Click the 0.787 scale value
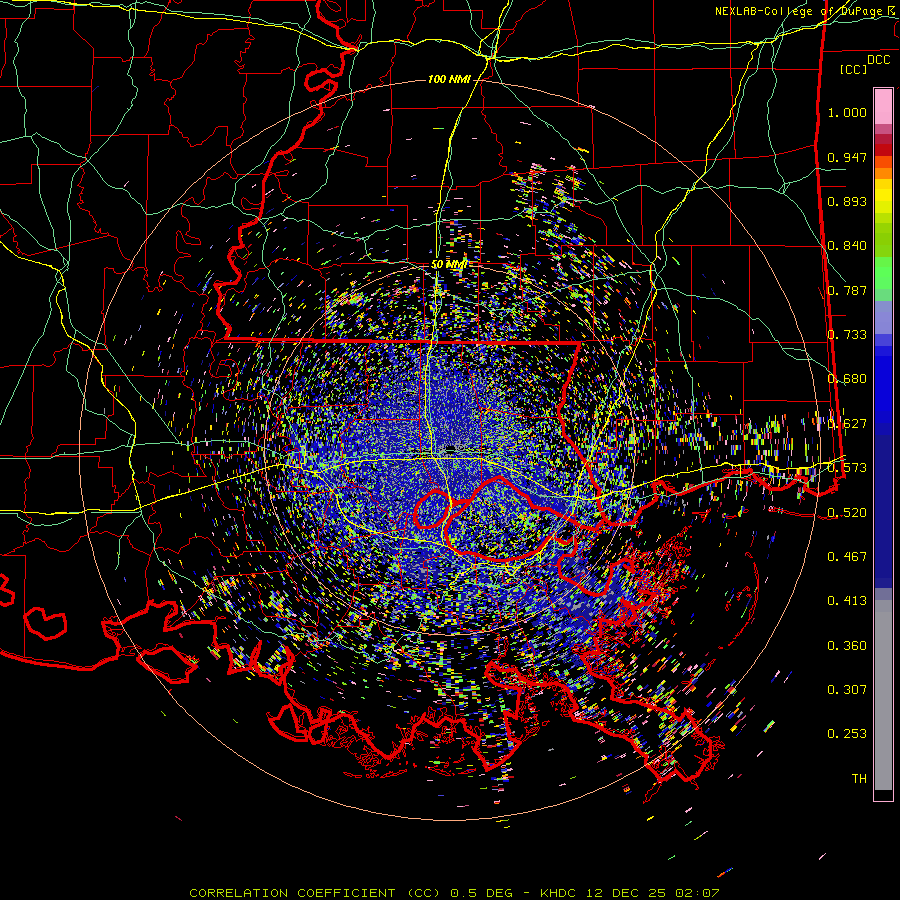 pyautogui.click(x=847, y=290)
